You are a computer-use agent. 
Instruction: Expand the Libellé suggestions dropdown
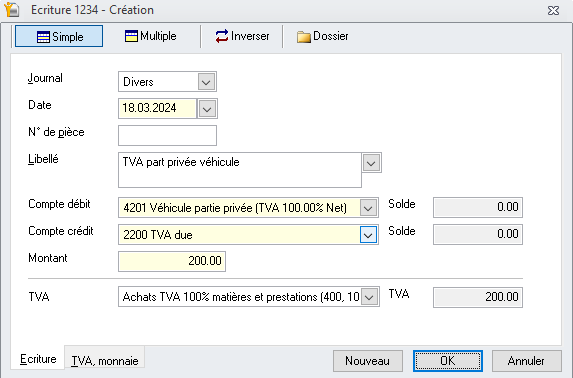pos(371,163)
